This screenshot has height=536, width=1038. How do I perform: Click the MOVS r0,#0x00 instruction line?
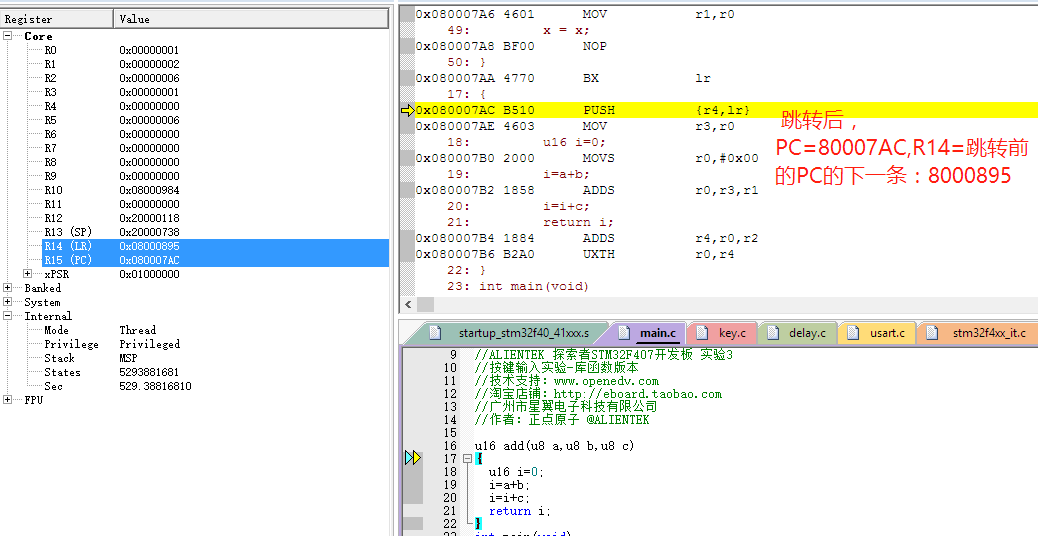587,158
